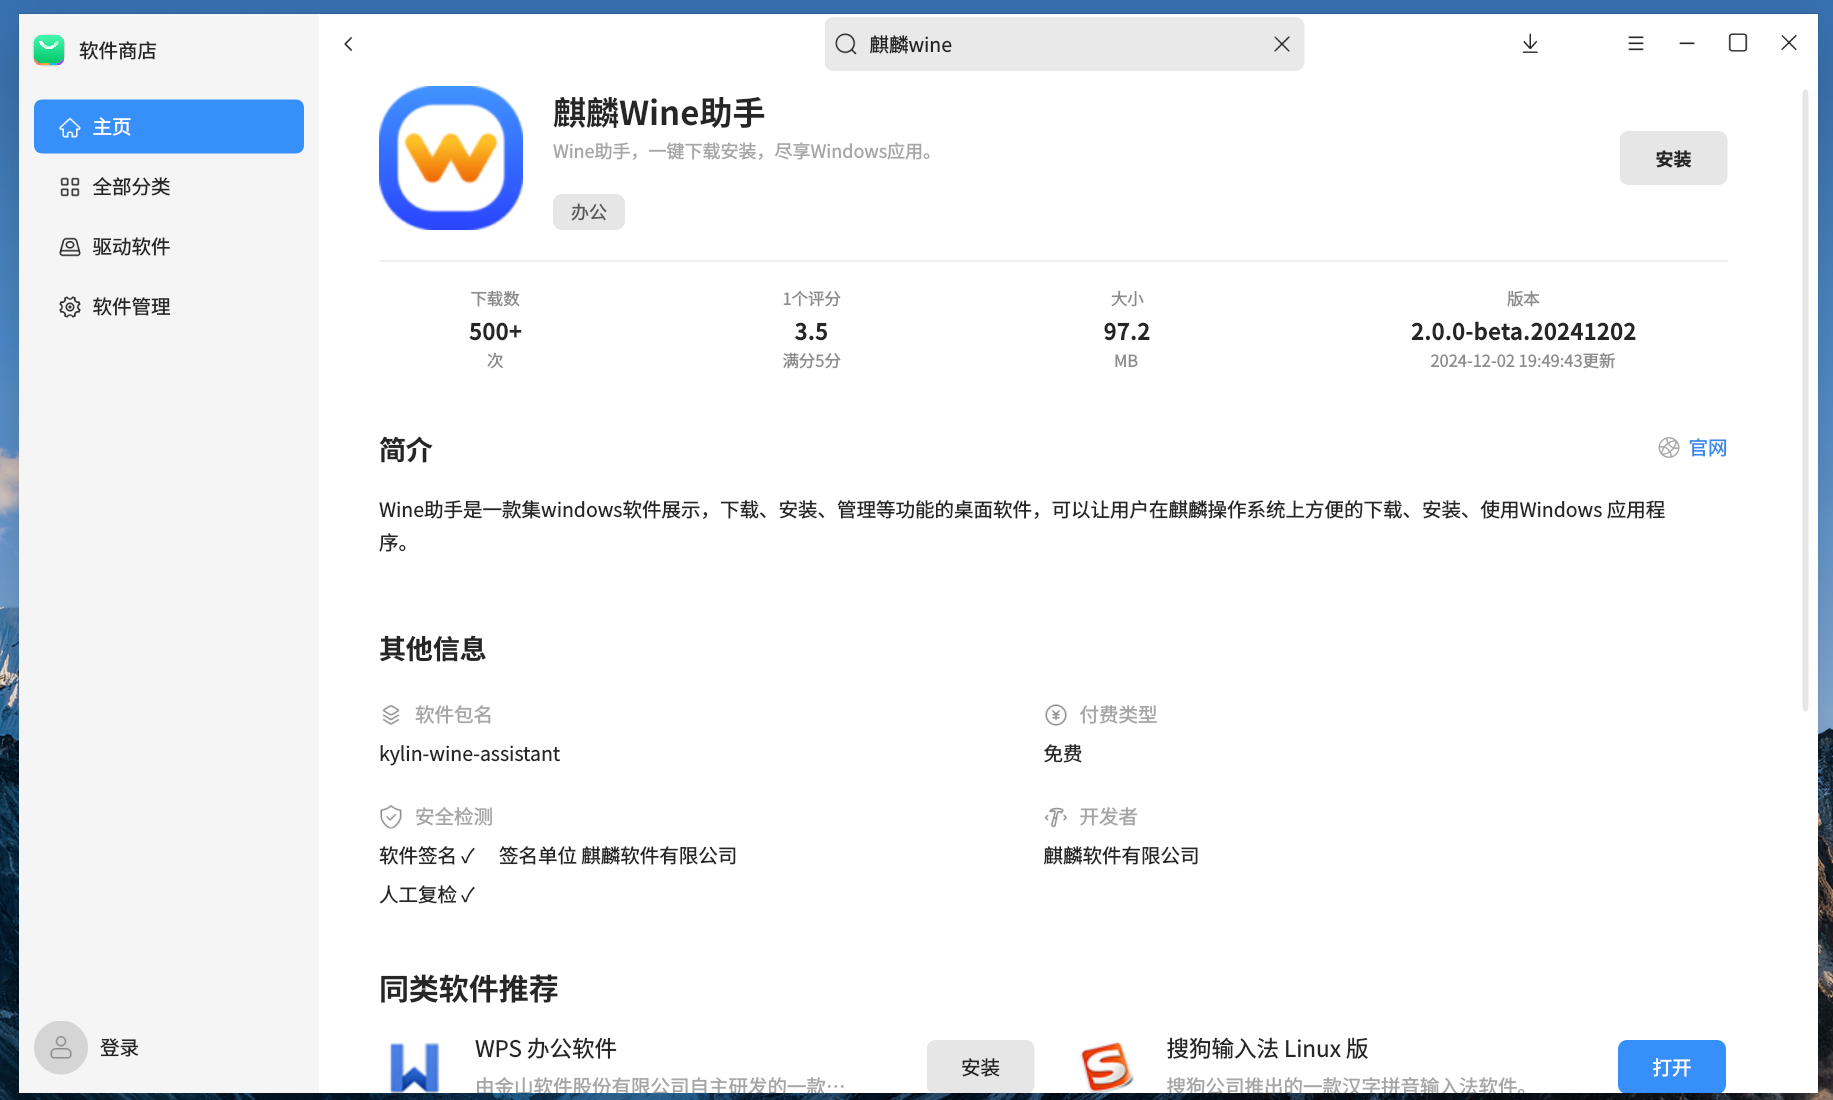Open the hamburger menu
This screenshot has width=1833, height=1100.
1636,44
